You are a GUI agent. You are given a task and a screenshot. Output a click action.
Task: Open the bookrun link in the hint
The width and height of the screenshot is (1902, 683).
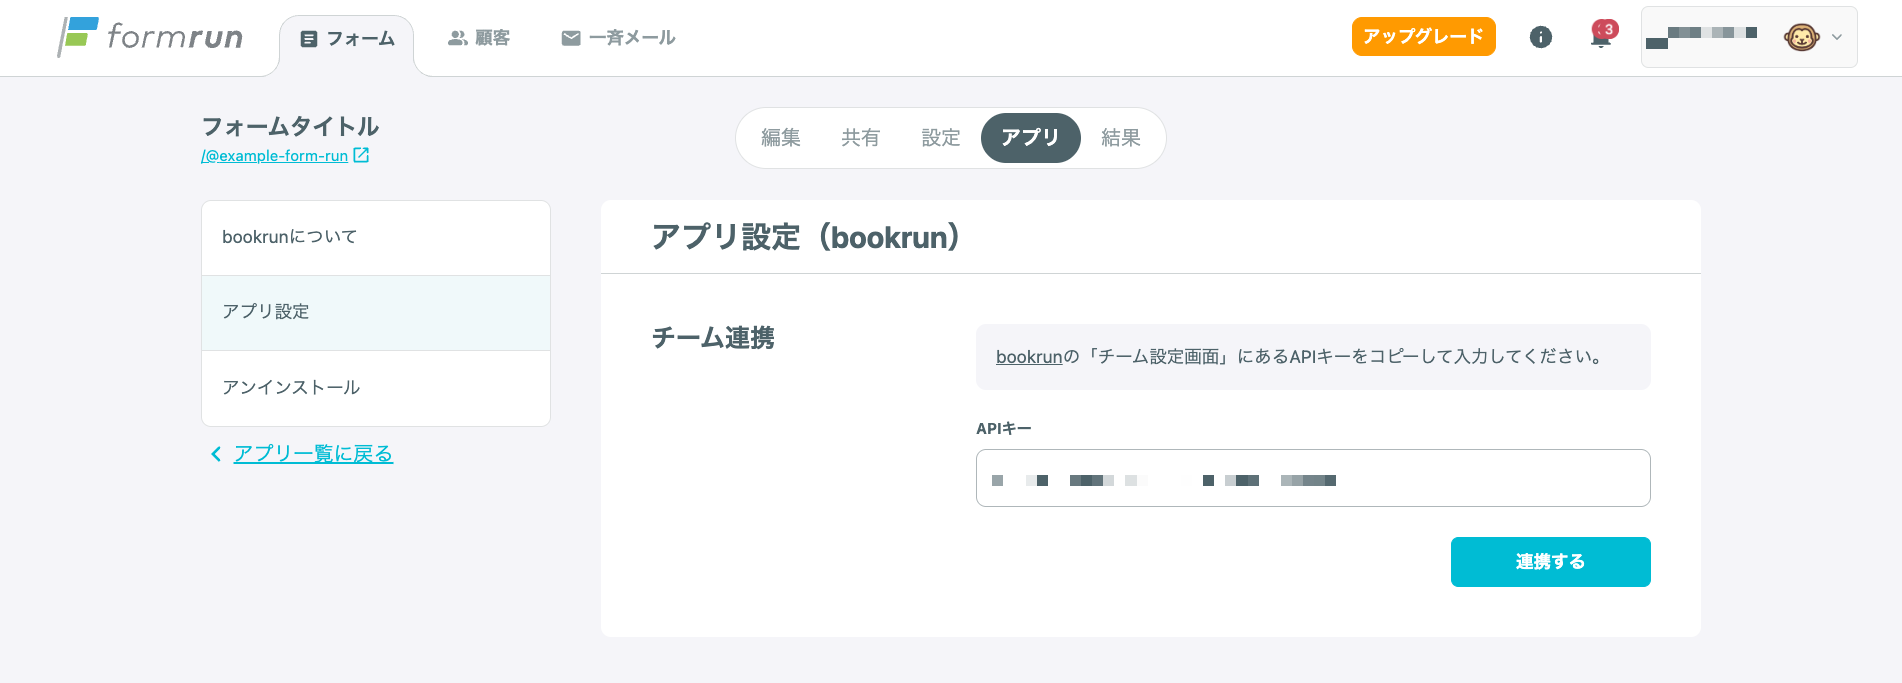1029,357
